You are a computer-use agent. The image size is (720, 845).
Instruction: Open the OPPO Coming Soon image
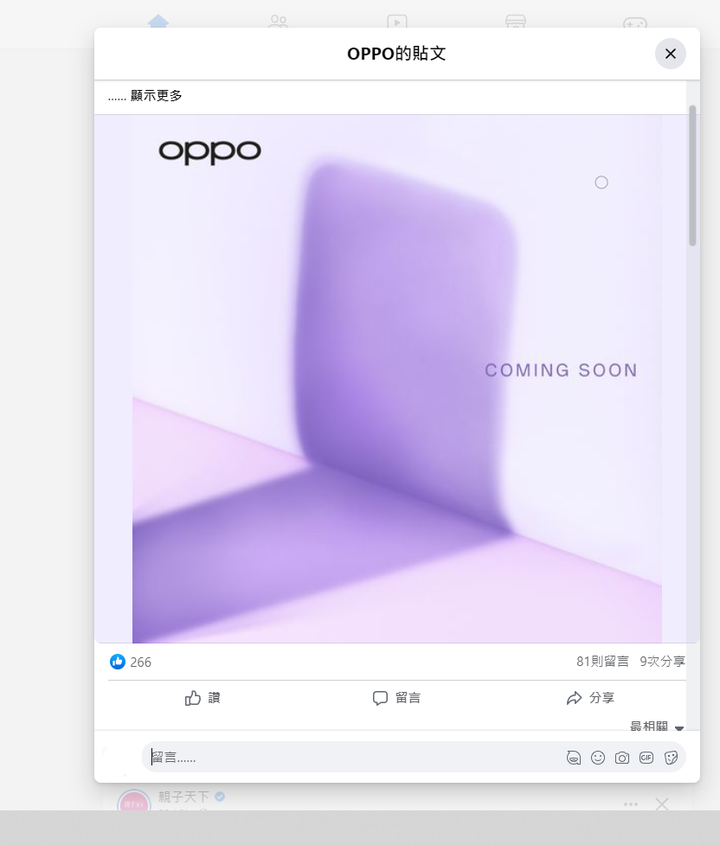click(x=397, y=378)
